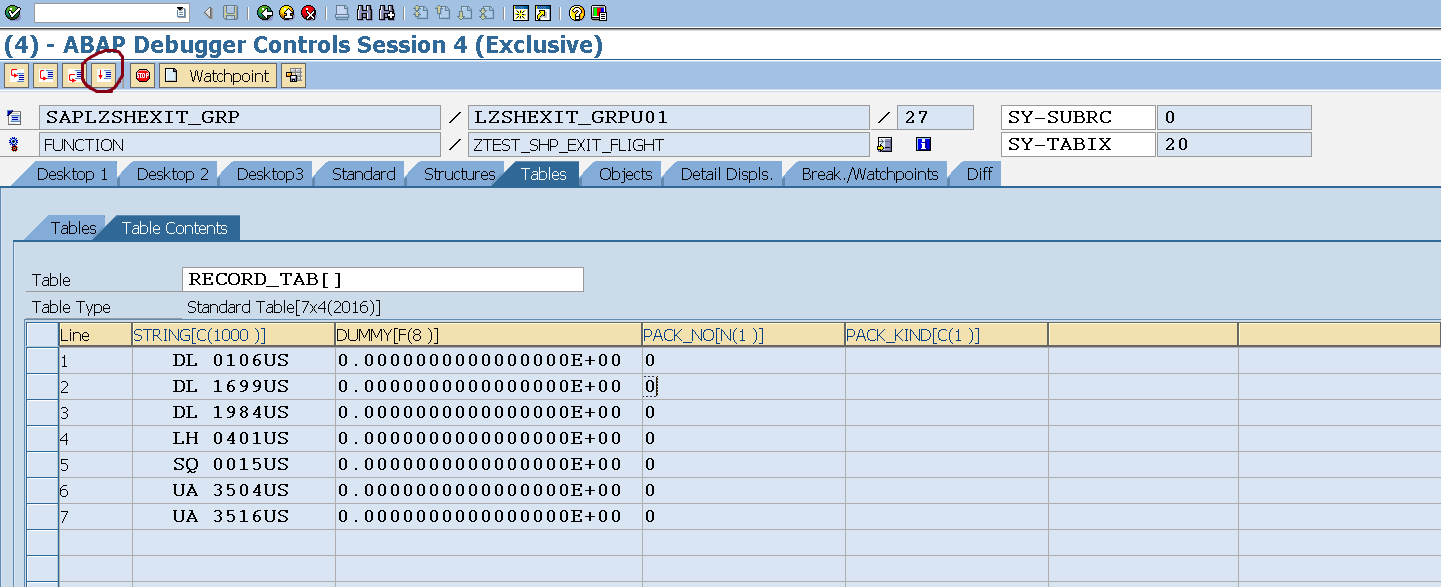
Task: Click the SAPLZSHEXIT_GRP program field
Action: pyautogui.click(x=240, y=117)
